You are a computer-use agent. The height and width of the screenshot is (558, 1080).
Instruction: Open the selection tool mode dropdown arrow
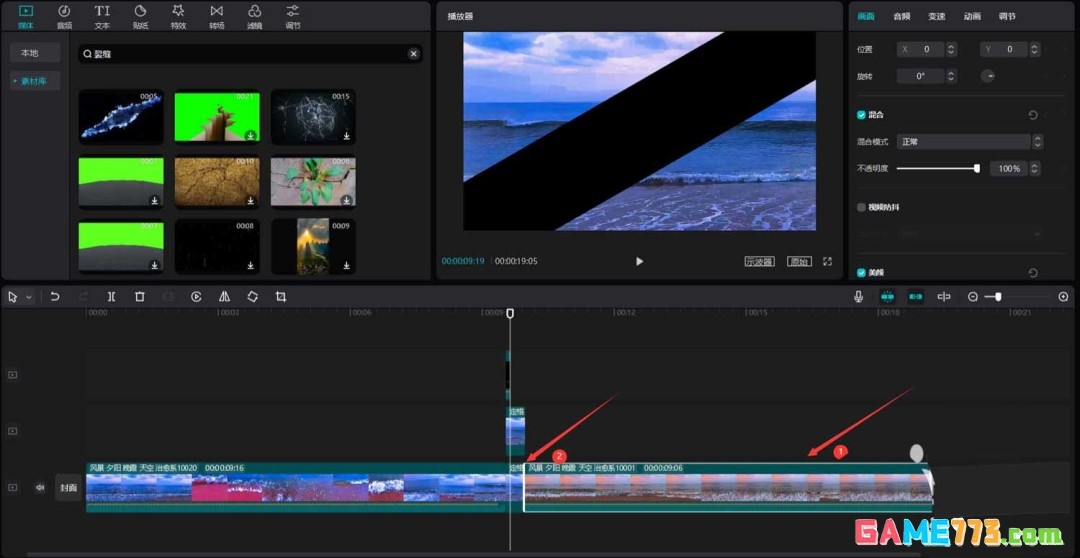coord(29,297)
